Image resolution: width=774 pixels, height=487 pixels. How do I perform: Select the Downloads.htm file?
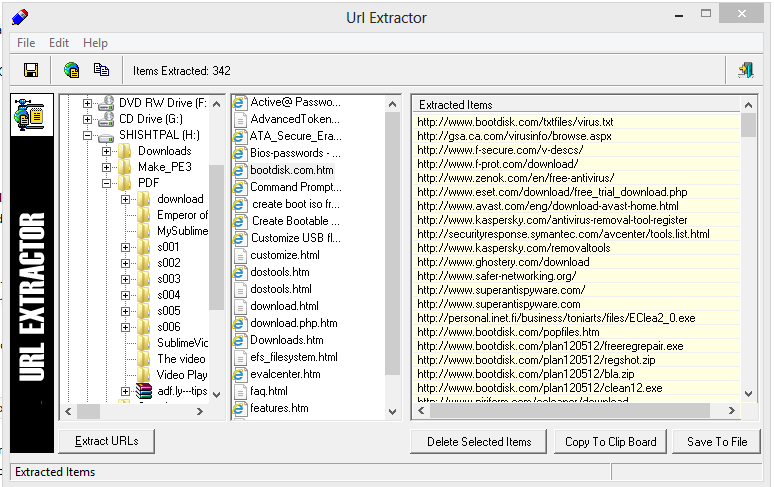287,340
